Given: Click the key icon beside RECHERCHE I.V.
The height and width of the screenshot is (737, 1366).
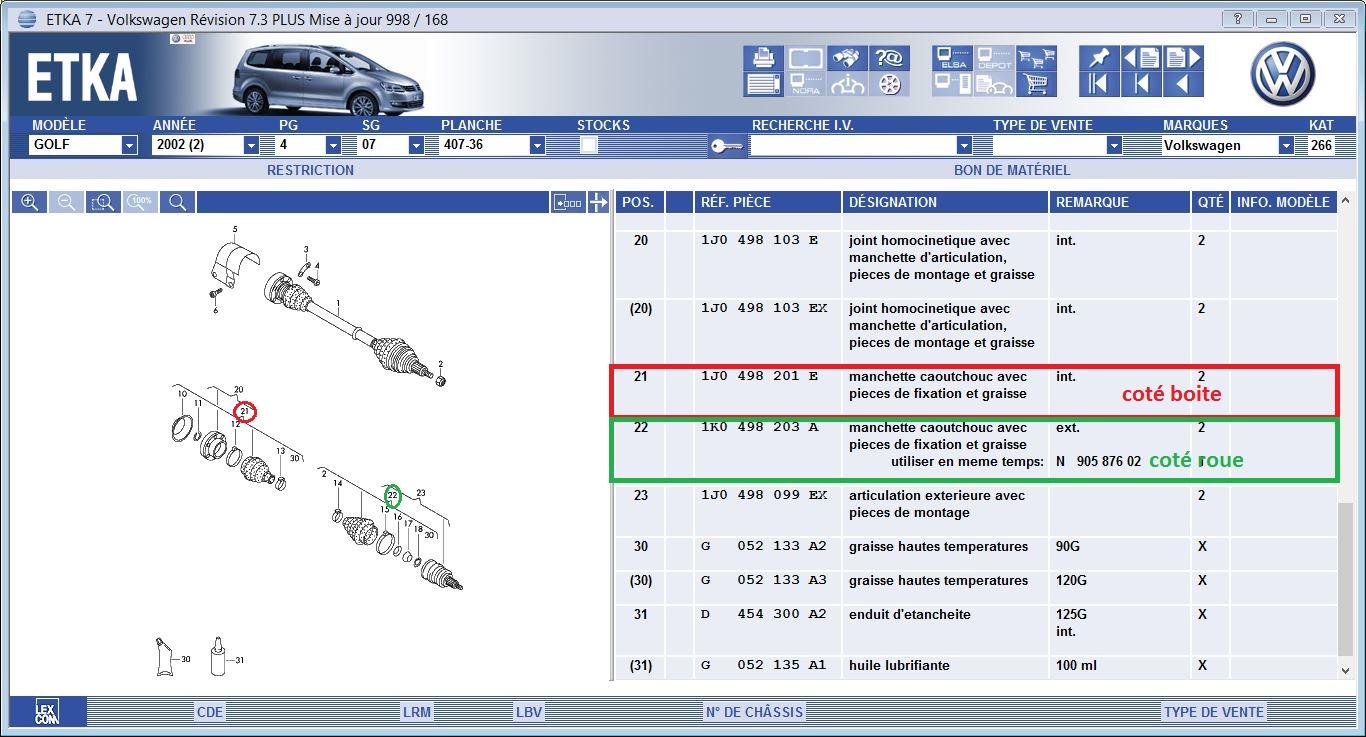Looking at the screenshot, I should (x=726, y=146).
